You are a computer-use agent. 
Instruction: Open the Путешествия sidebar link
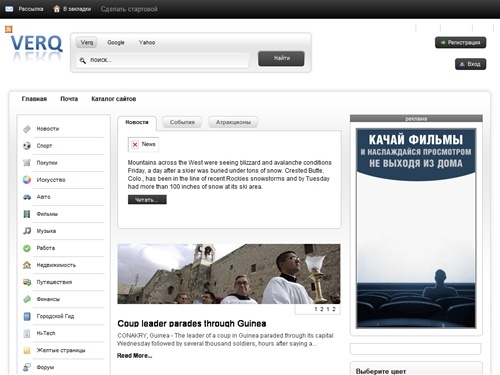tap(54, 282)
